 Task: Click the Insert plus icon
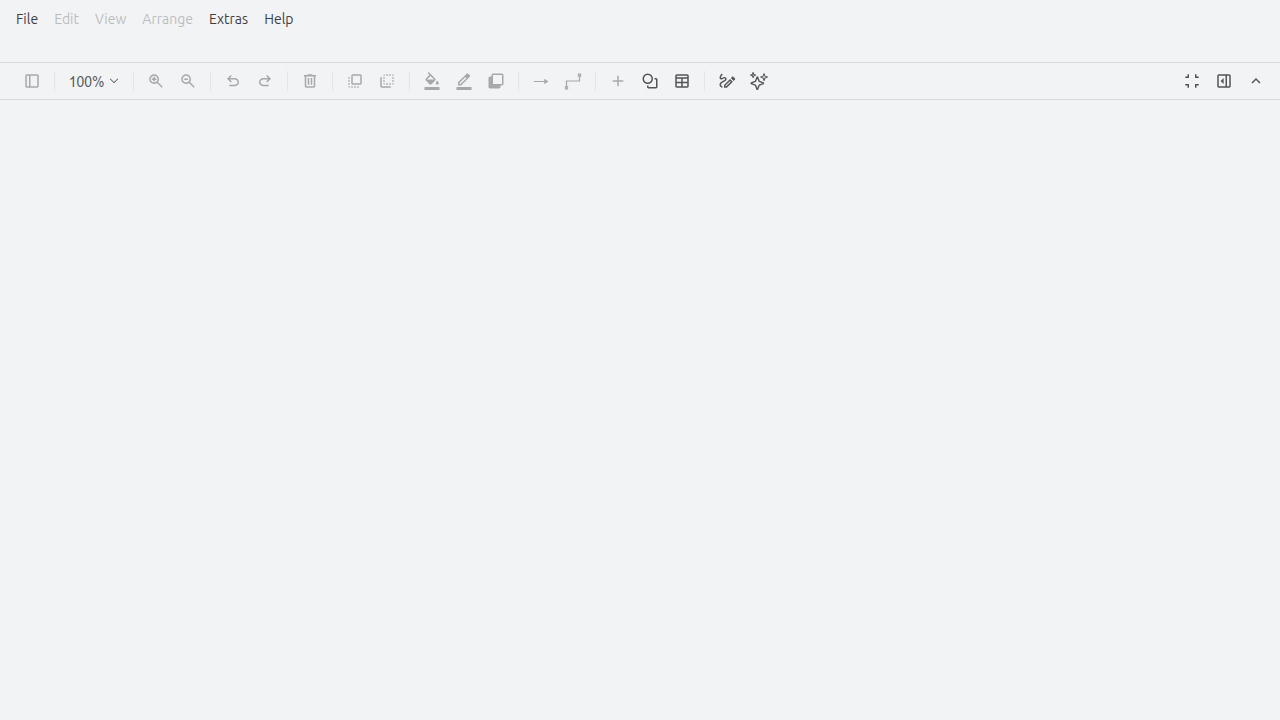[618, 81]
